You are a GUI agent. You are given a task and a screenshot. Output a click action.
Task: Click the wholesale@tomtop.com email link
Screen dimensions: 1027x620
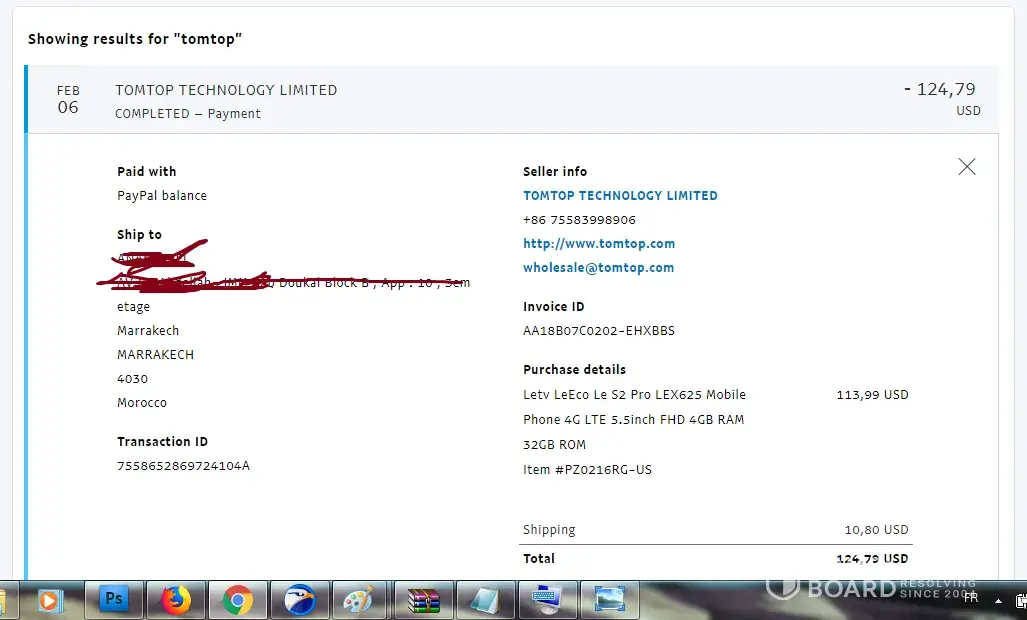pos(598,268)
